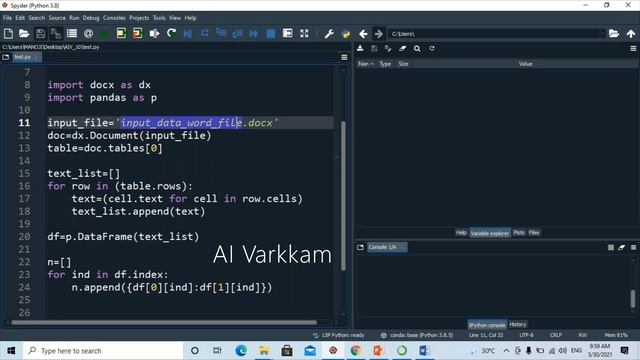Screen dimensions: 640x360
Task: Open Search menu
Action: click(37, 18)
